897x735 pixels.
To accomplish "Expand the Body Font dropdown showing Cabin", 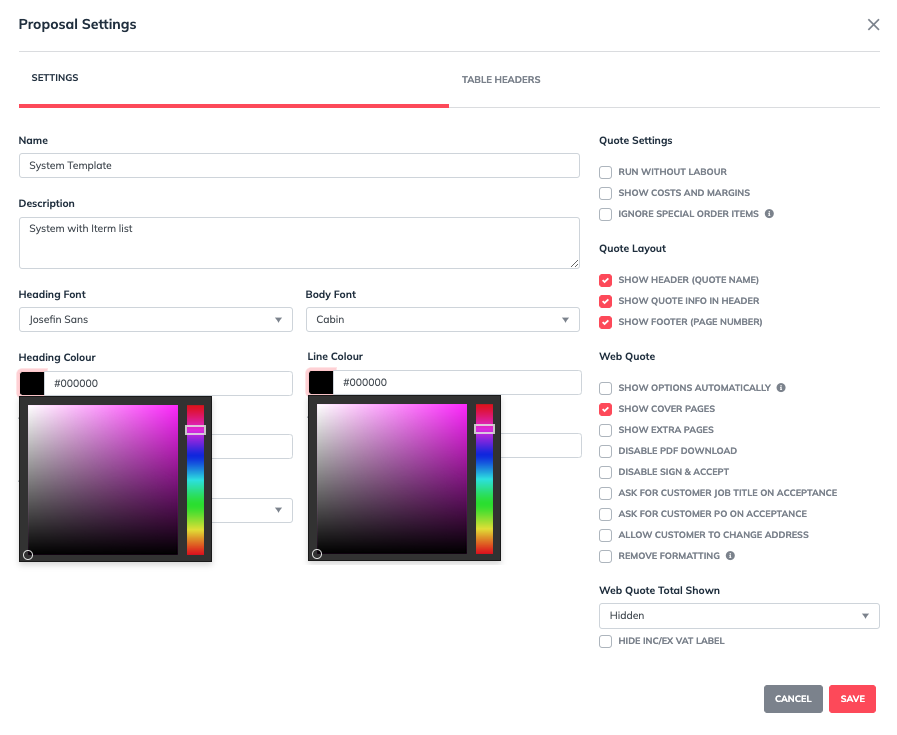I will [x=442, y=320].
